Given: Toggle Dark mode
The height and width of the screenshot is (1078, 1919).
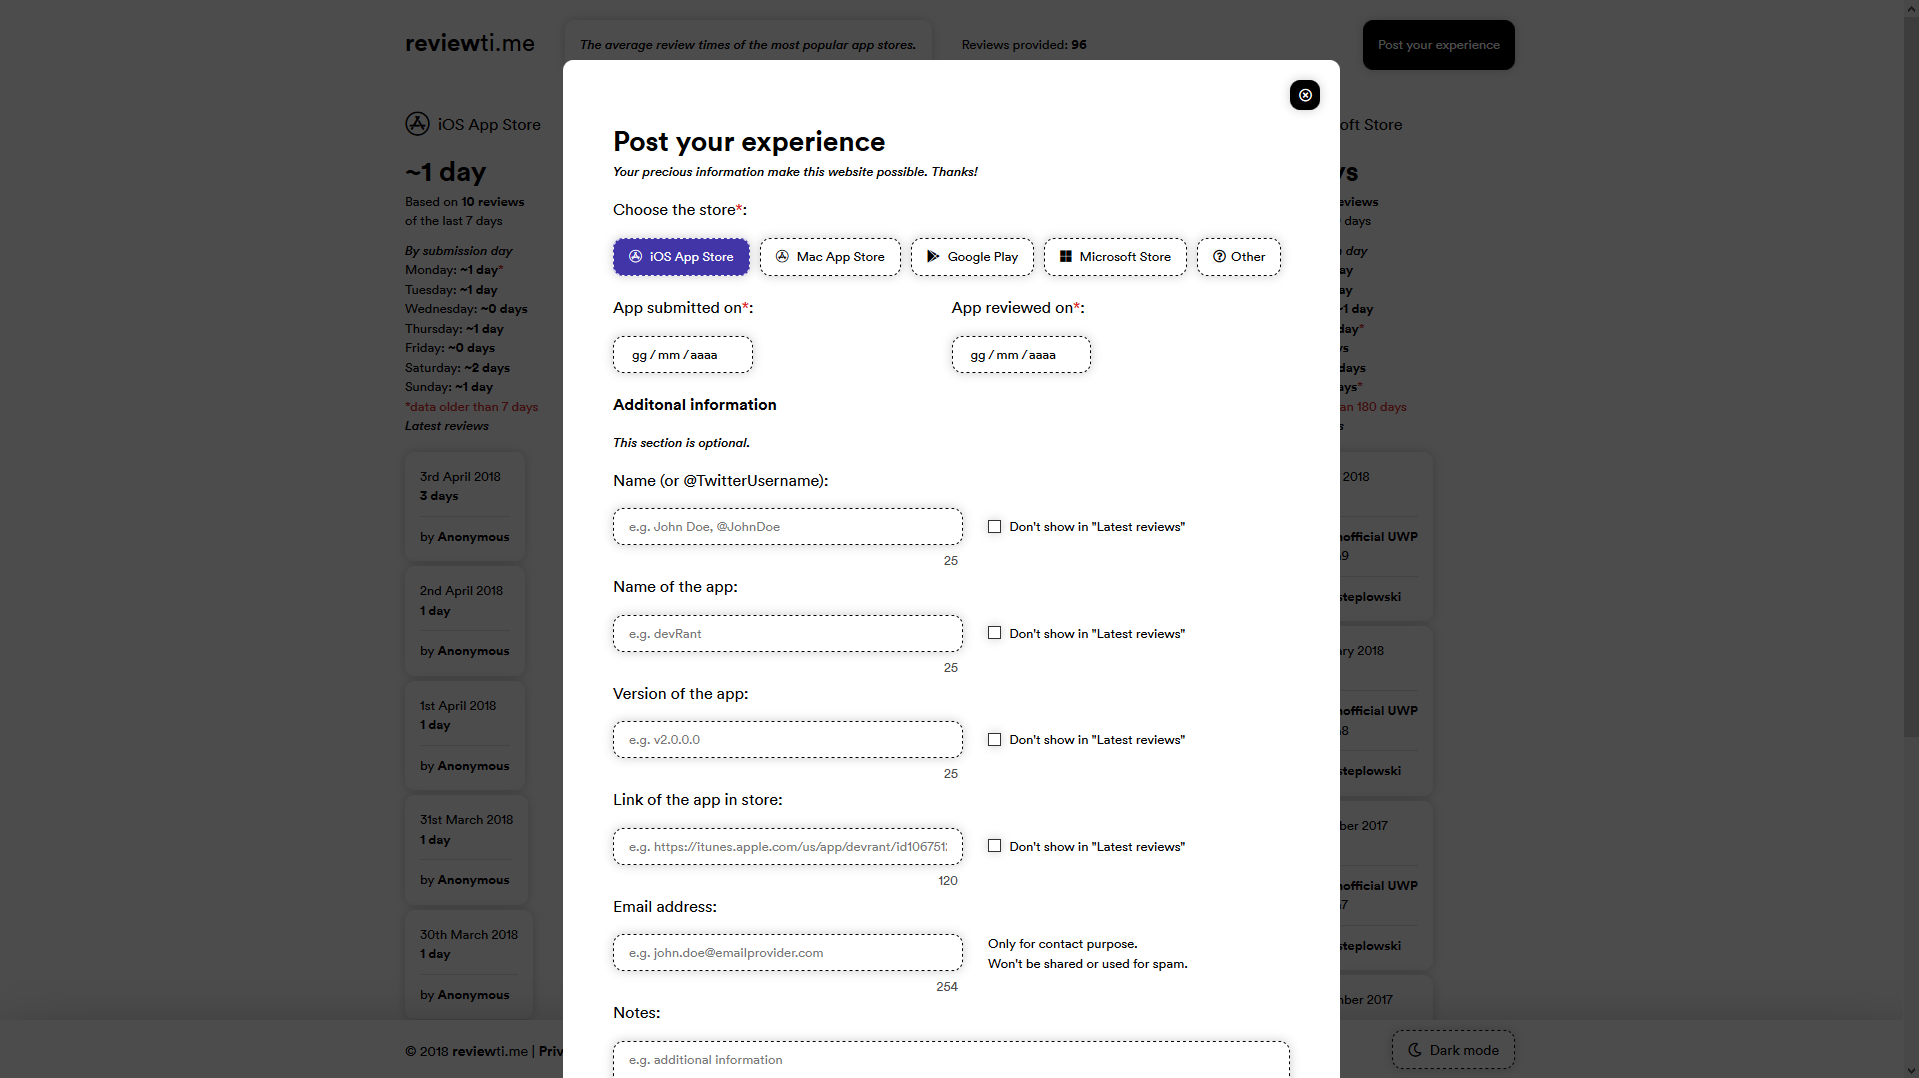Looking at the screenshot, I should click(1453, 1050).
